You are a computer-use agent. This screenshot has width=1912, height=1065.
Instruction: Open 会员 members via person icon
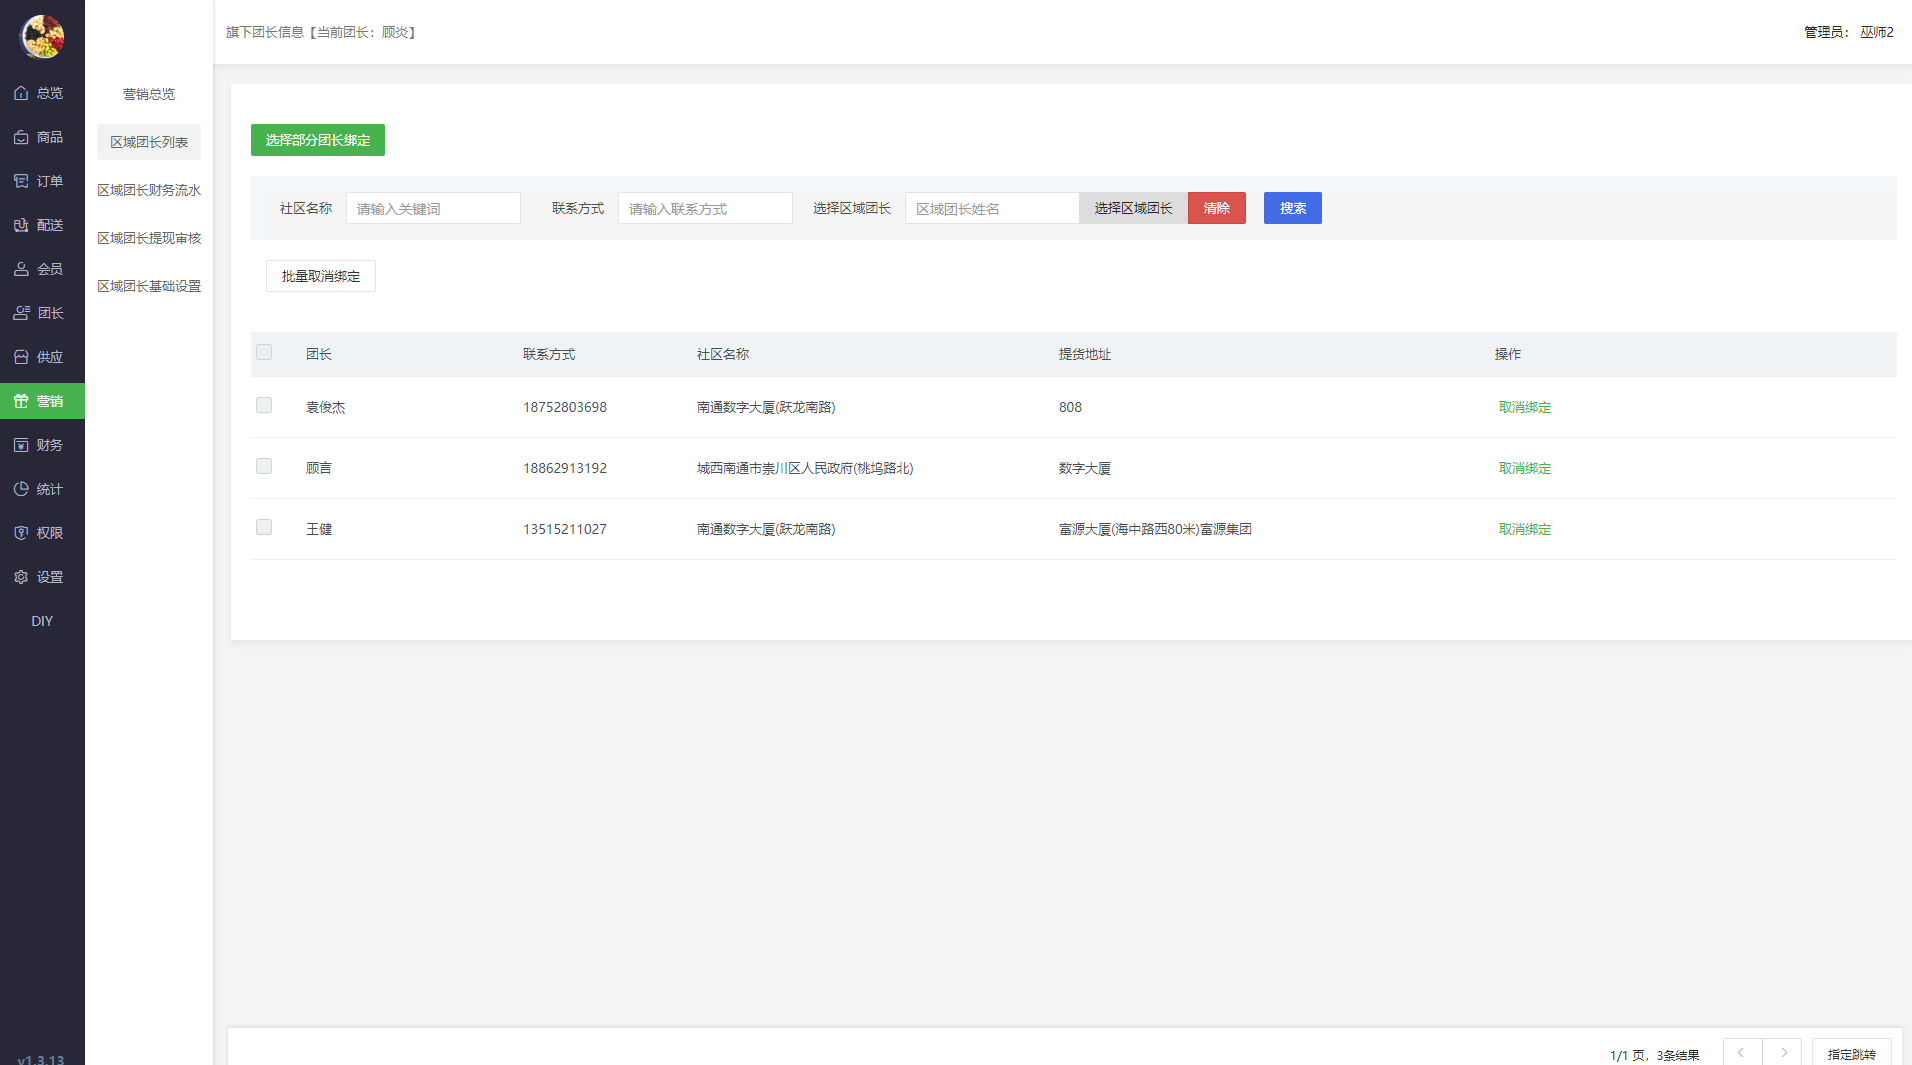point(21,269)
